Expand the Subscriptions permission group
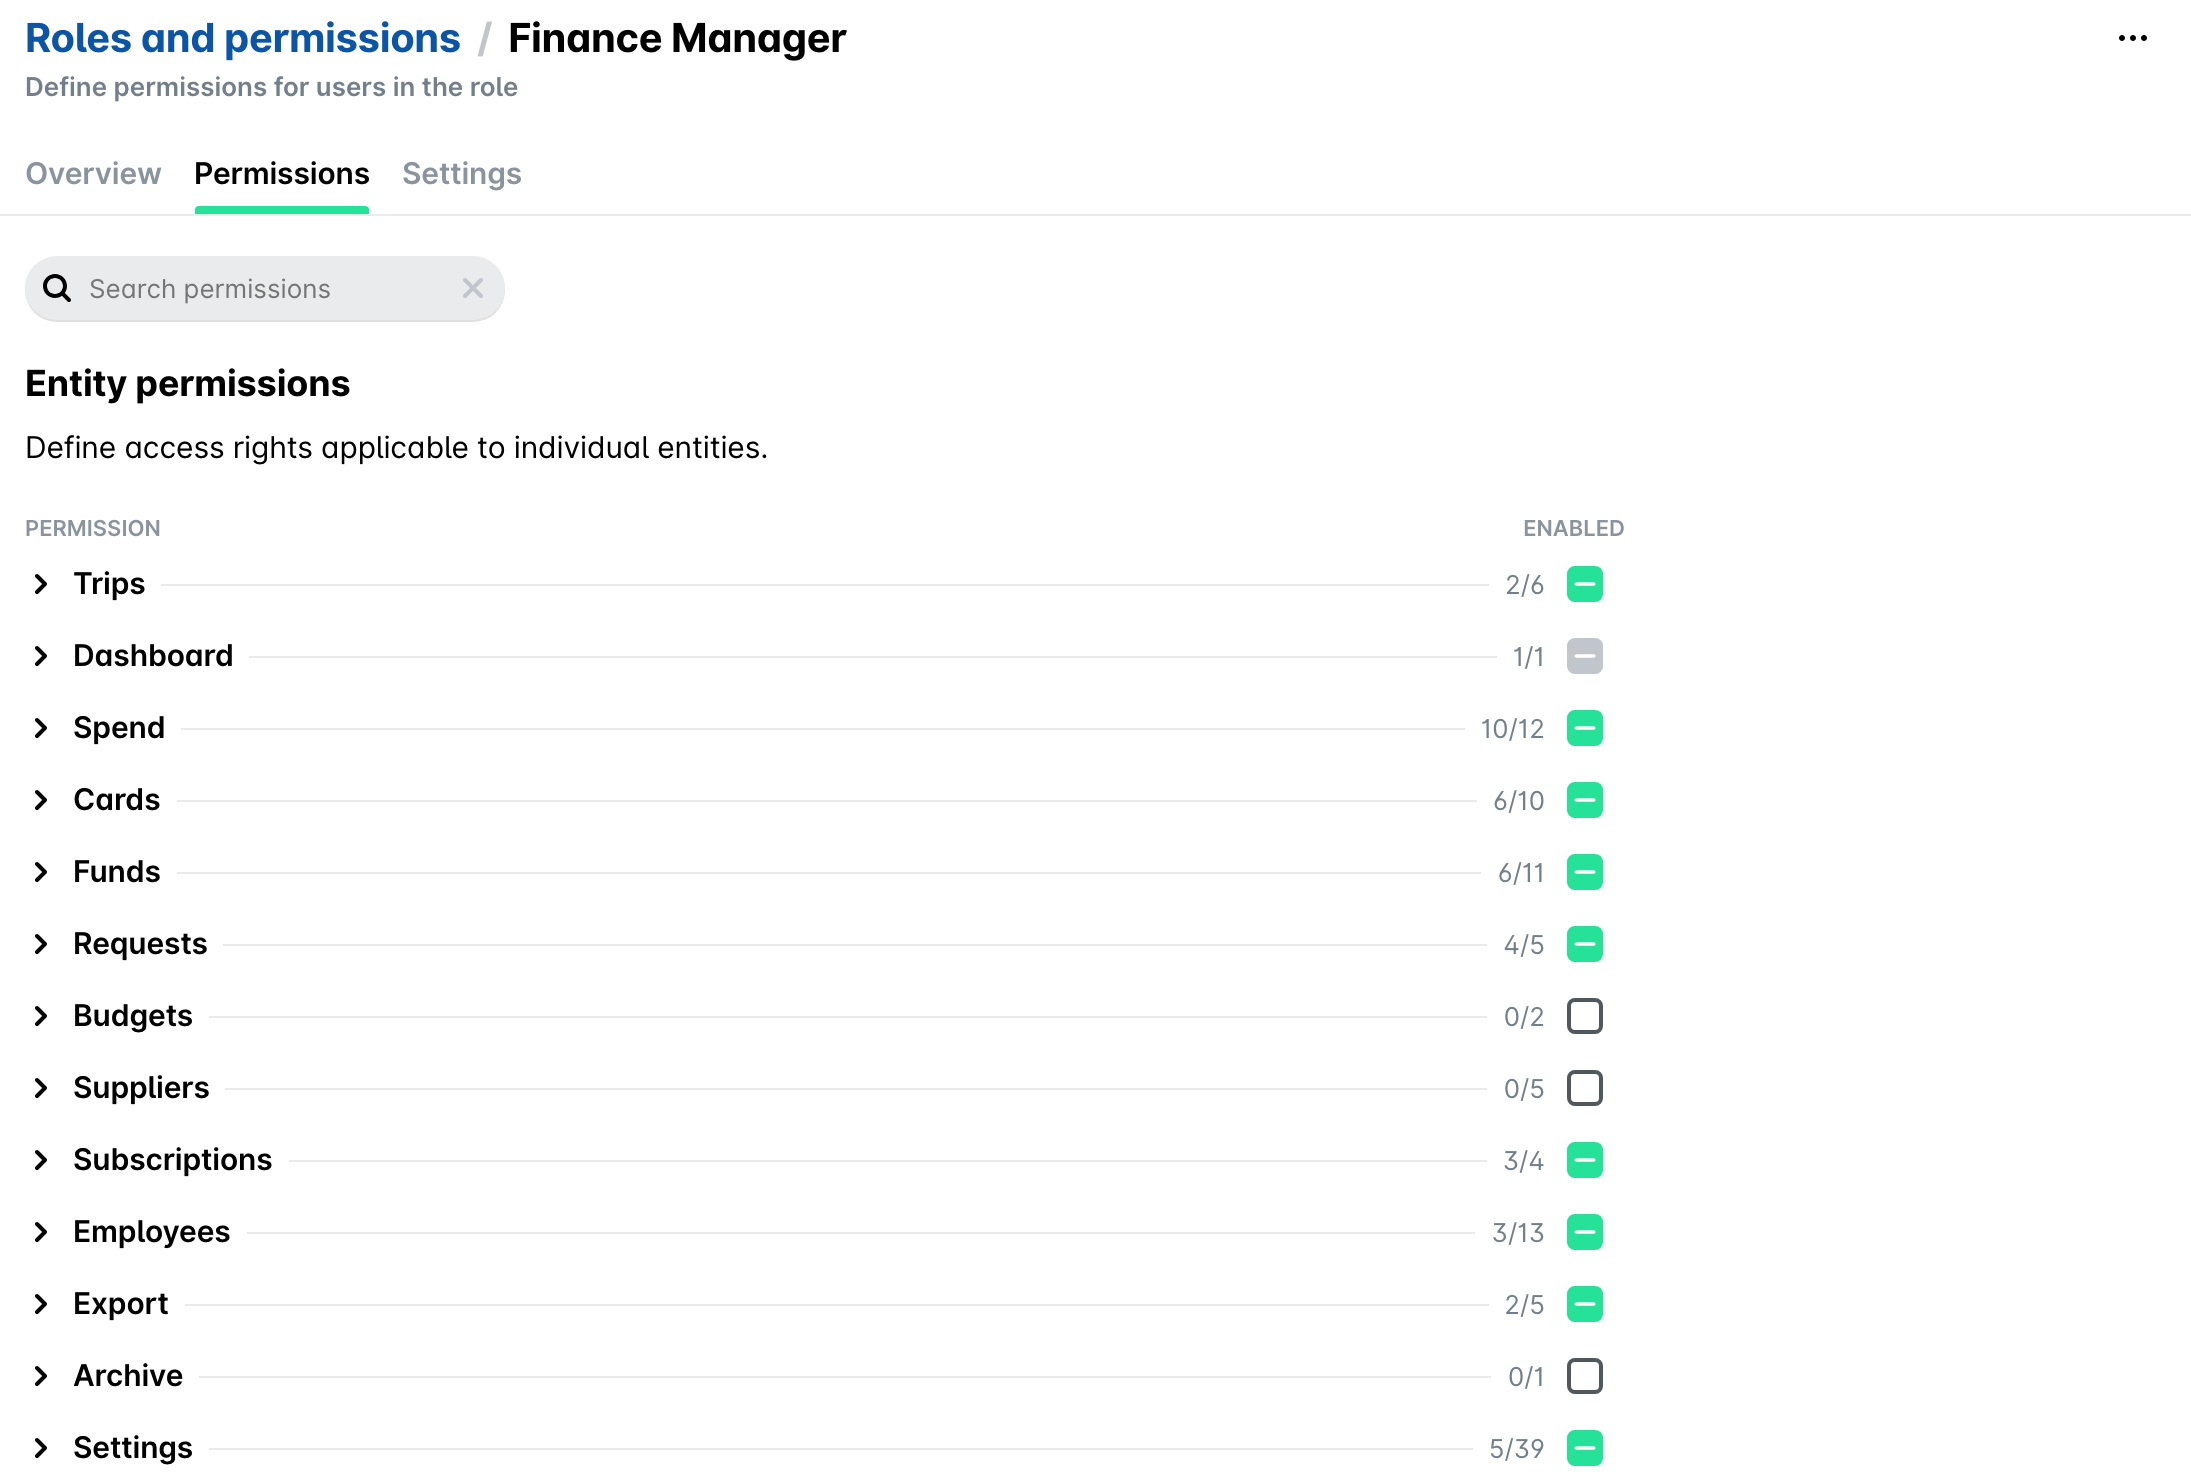This screenshot has width=2191, height=1484. (40, 1160)
